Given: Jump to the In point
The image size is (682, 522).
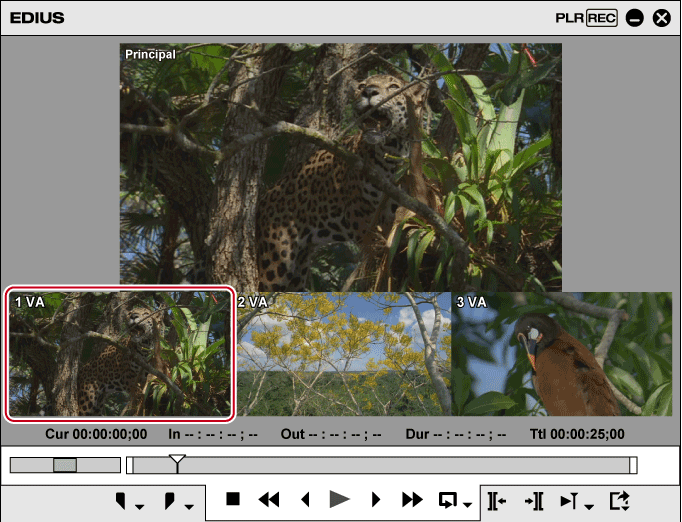Looking at the screenshot, I should (496, 500).
